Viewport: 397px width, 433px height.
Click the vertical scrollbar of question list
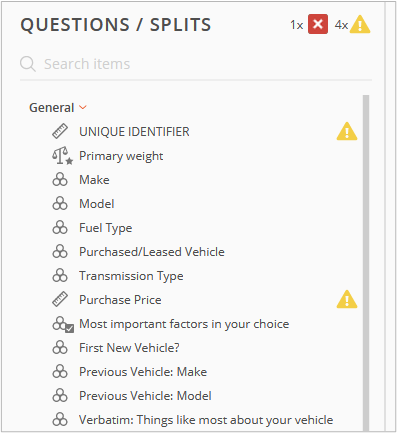click(366, 263)
